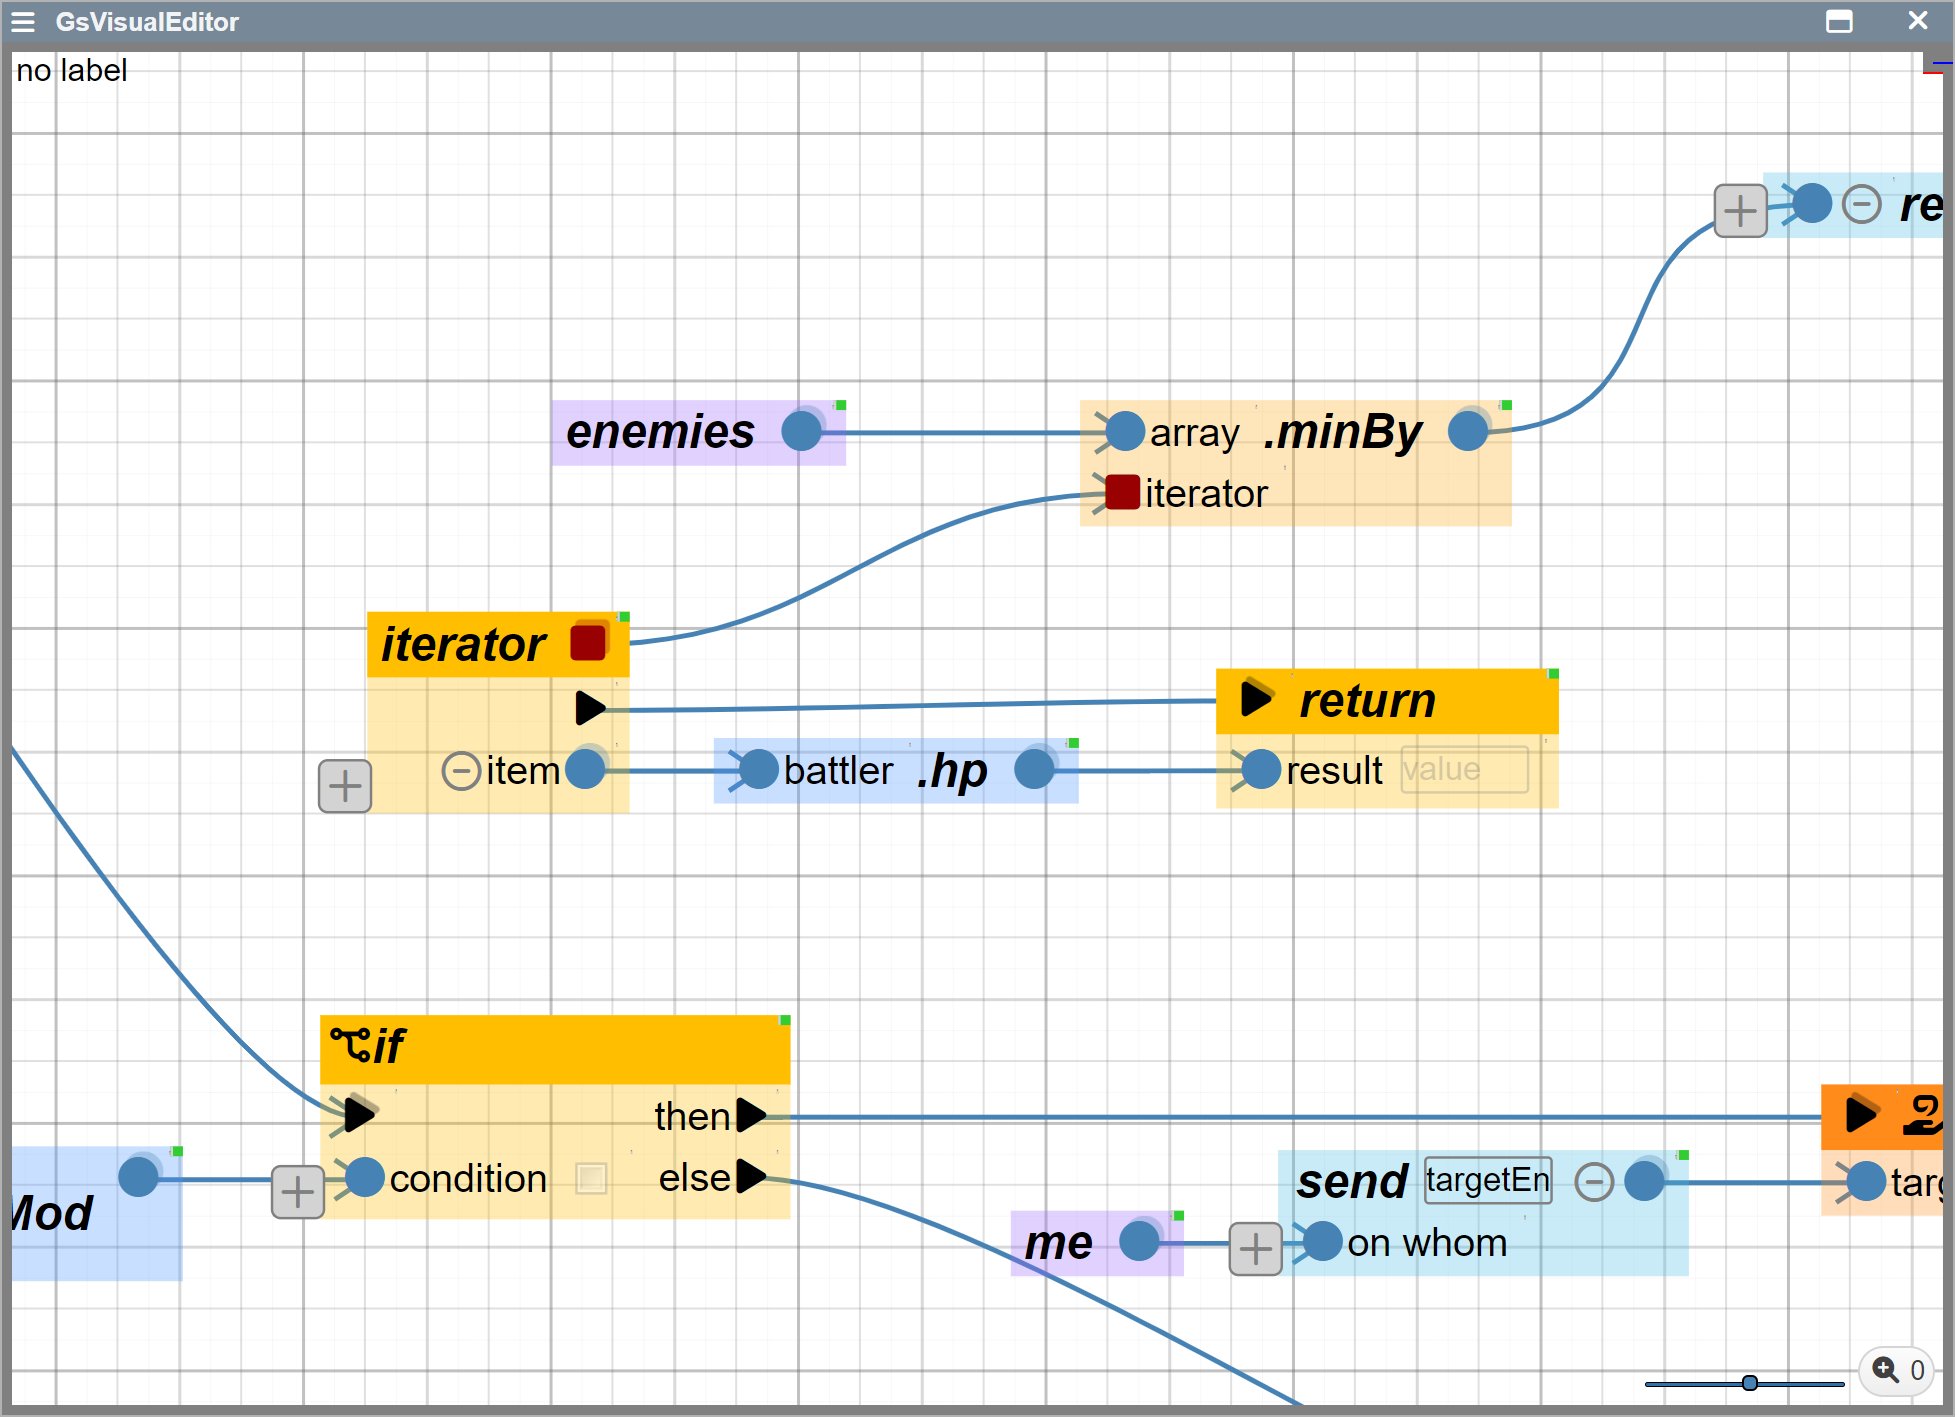Click the battler .hp output port

1034,769
